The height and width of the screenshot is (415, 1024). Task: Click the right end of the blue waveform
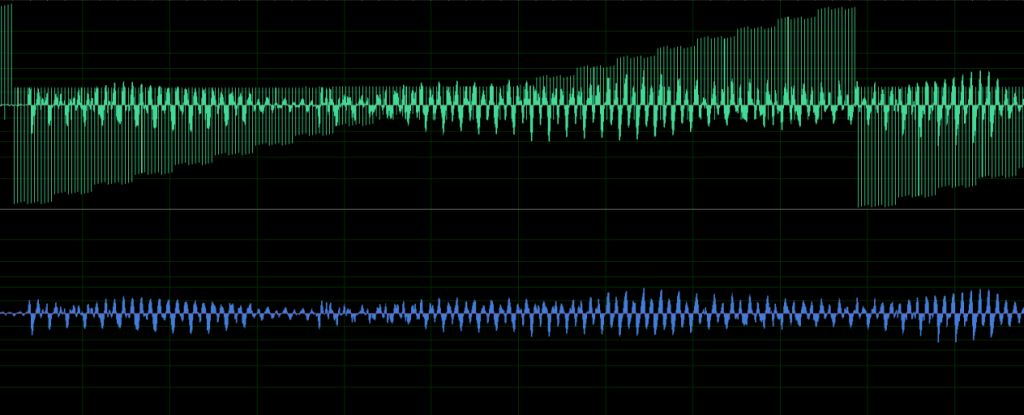pos(1018,312)
